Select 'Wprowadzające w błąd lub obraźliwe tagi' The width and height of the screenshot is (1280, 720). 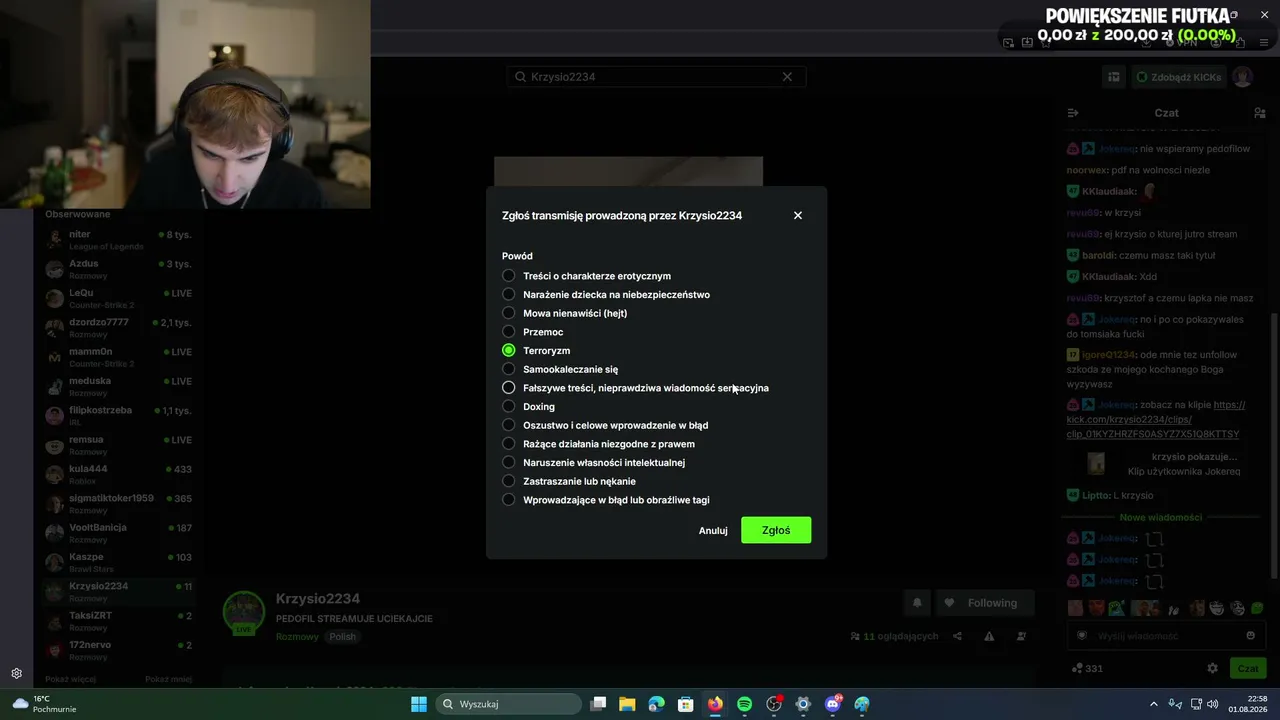click(x=509, y=500)
